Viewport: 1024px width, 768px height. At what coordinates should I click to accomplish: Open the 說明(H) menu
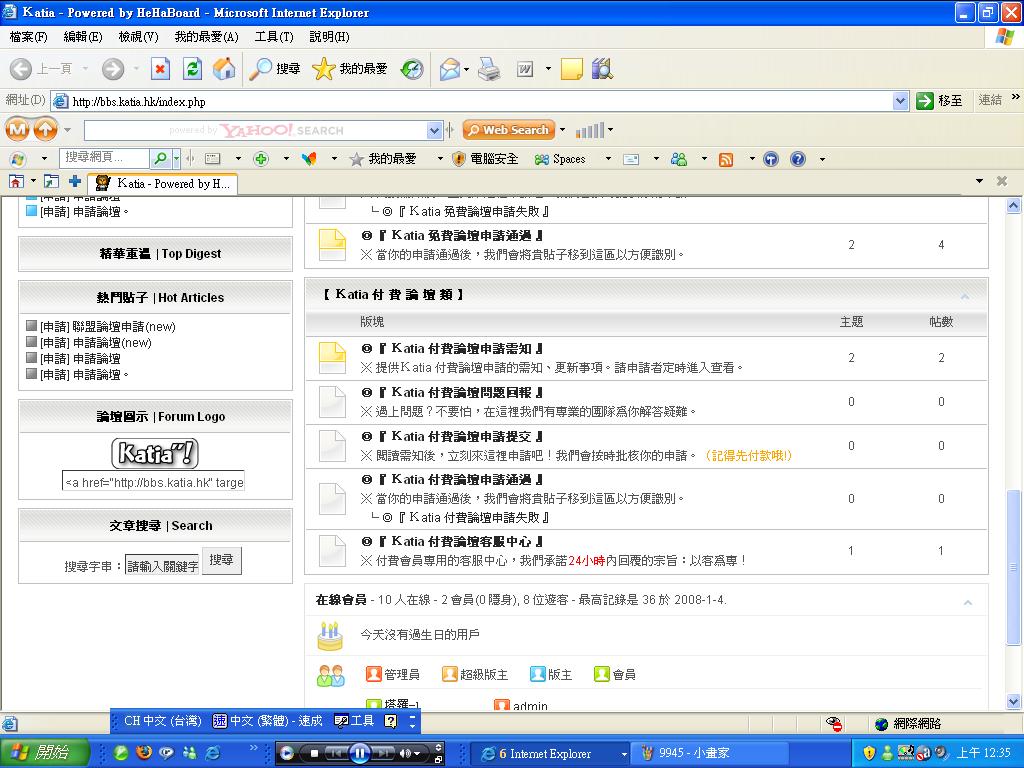(x=329, y=37)
